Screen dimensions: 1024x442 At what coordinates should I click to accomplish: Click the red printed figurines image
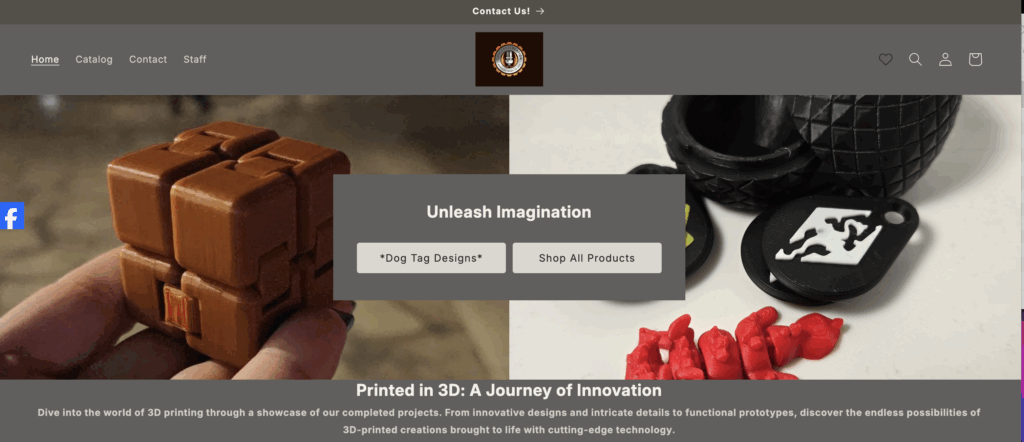point(733,347)
